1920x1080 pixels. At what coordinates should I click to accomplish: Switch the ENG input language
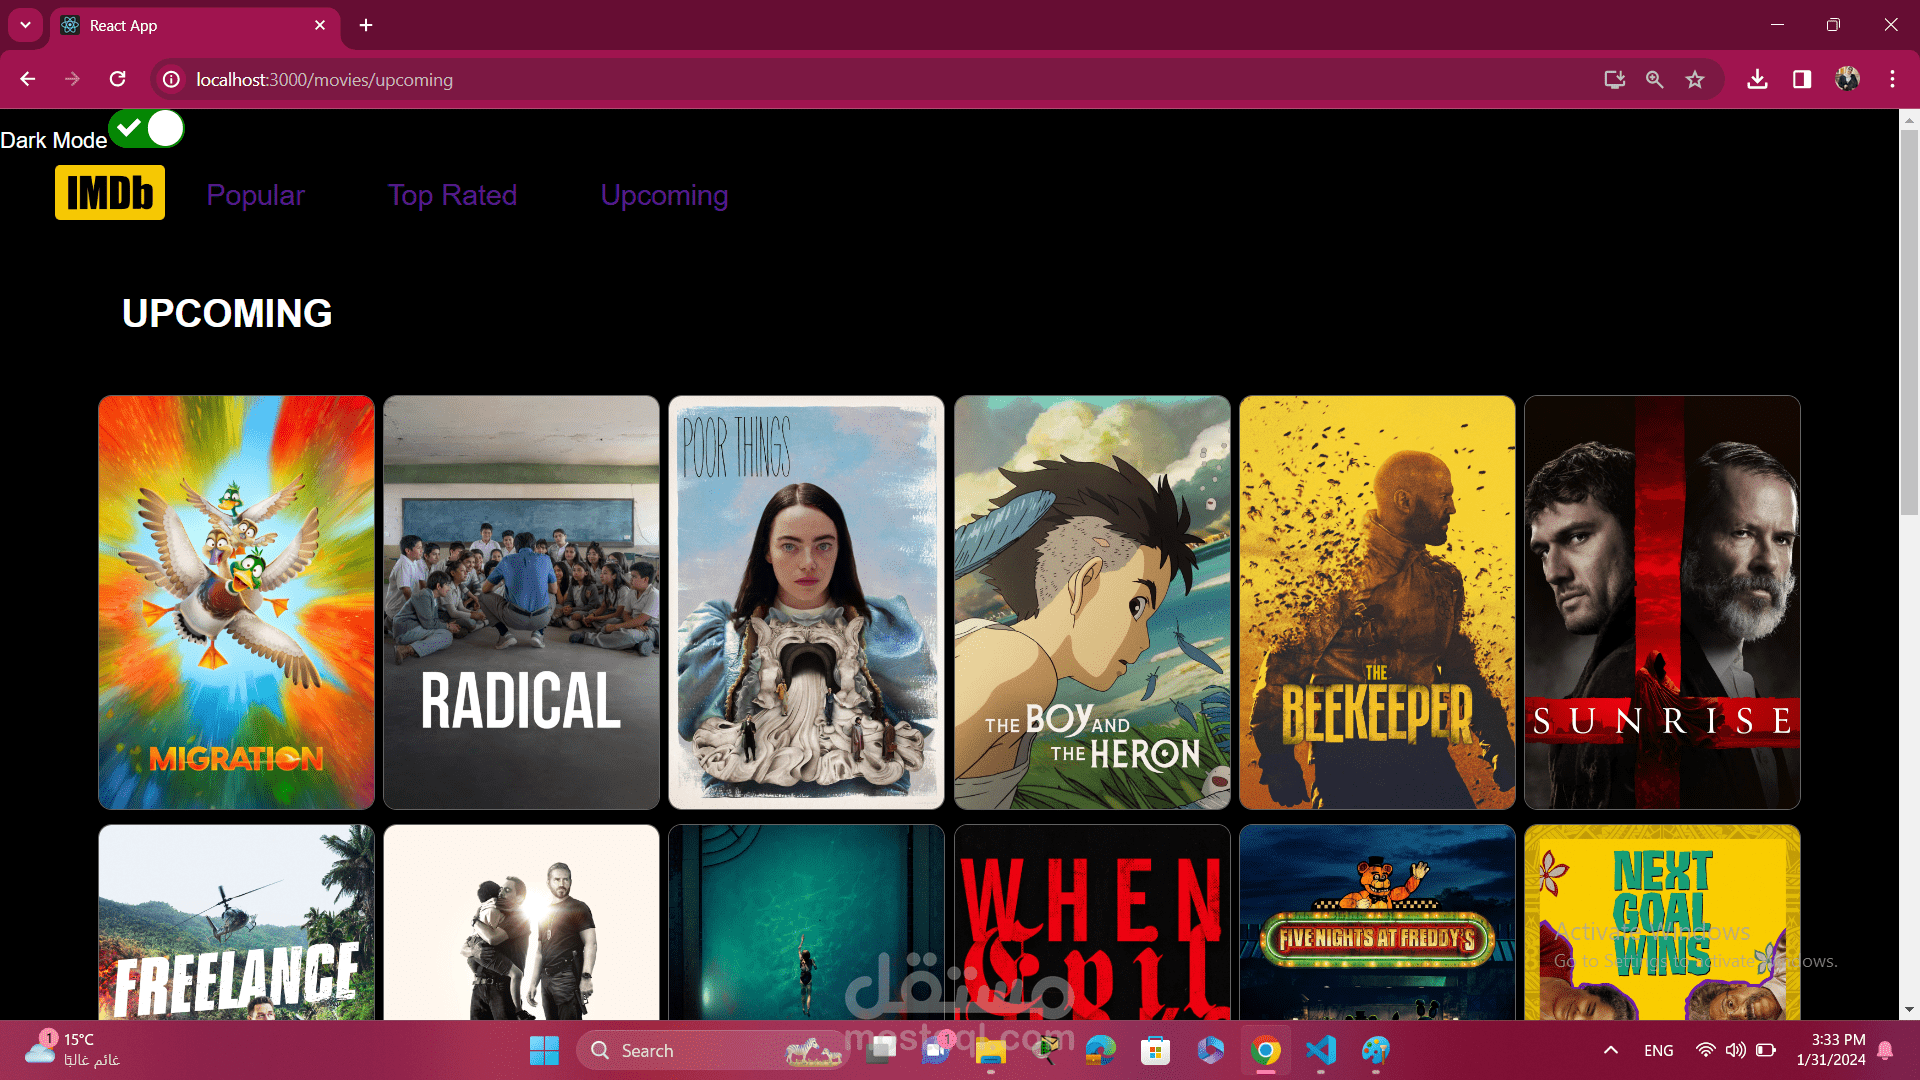(x=1658, y=1050)
